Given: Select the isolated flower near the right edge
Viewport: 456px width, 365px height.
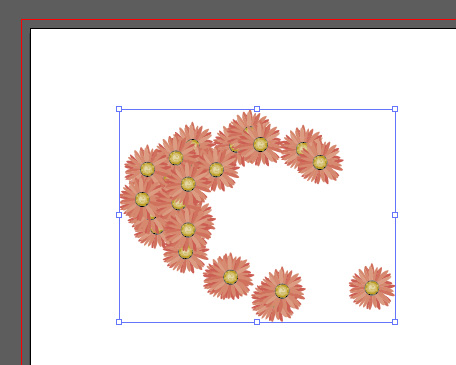Looking at the screenshot, I should 372,287.
